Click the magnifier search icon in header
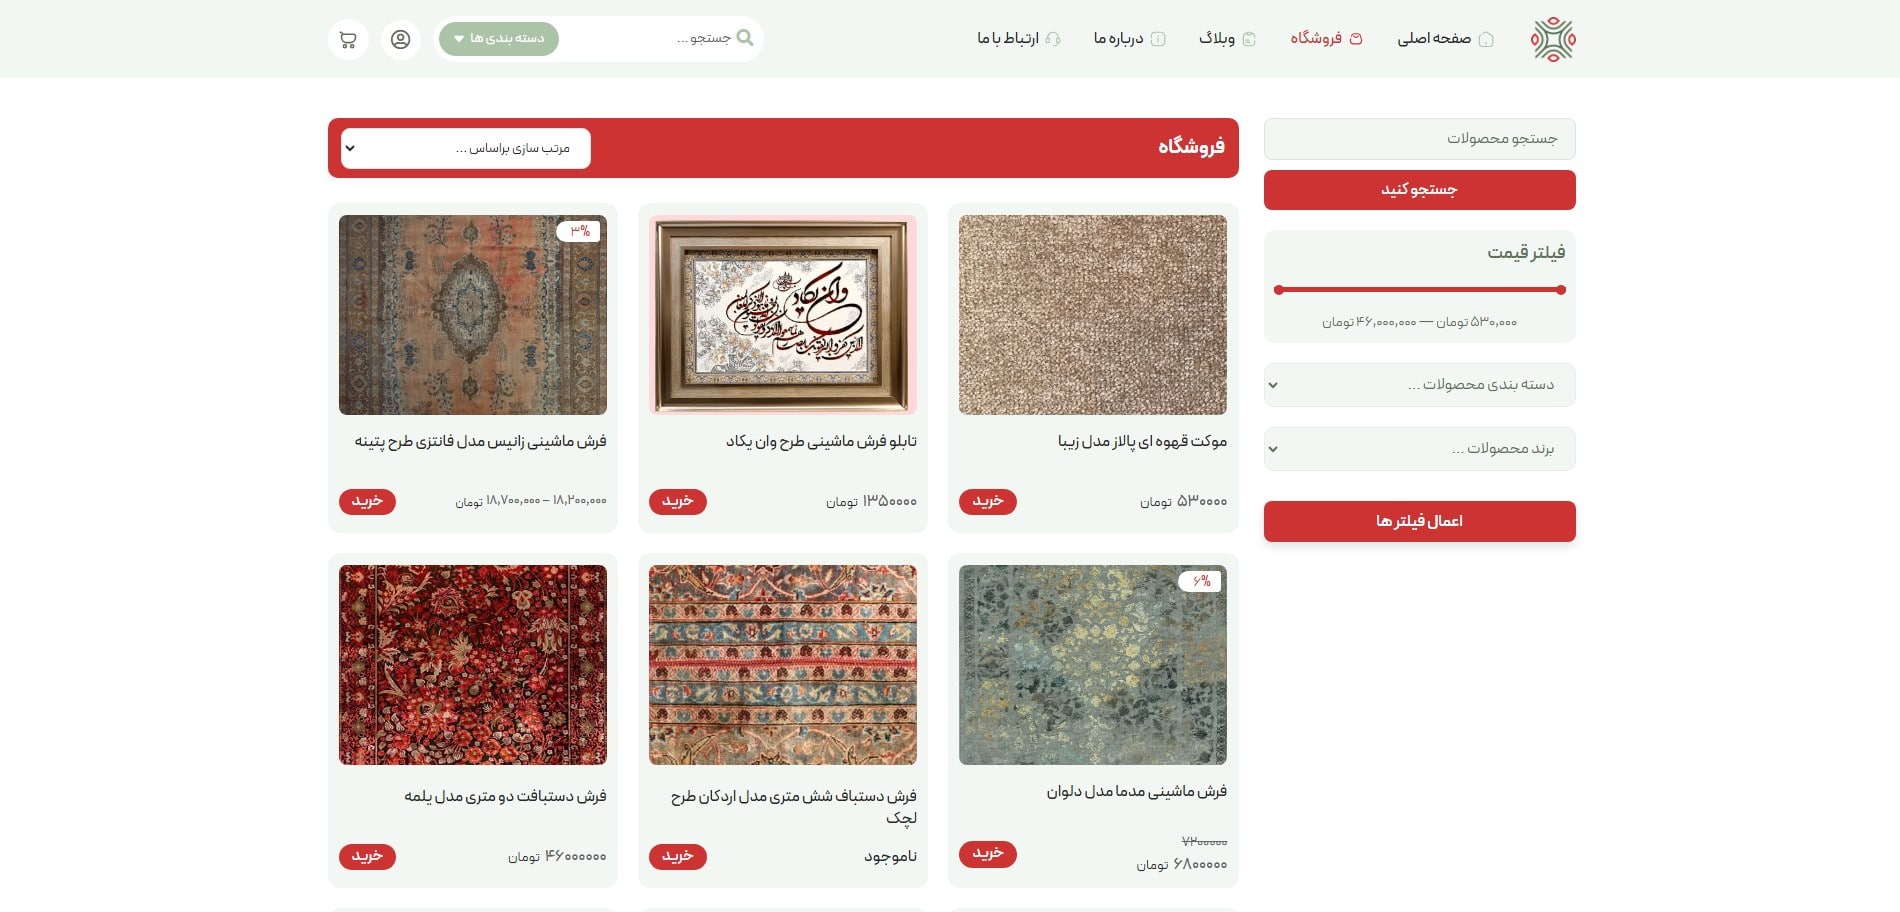This screenshot has width=1900, height=912. tap(745, 38)
